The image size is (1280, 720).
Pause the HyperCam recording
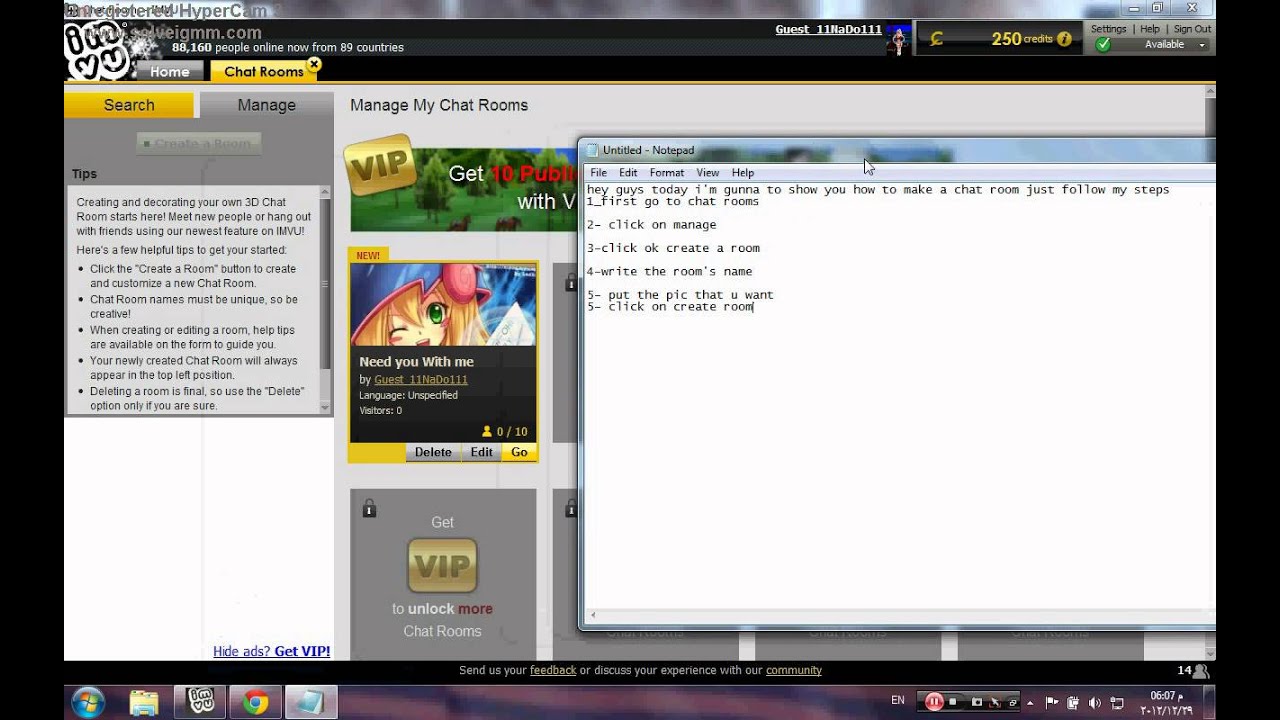tap(934, 702)
